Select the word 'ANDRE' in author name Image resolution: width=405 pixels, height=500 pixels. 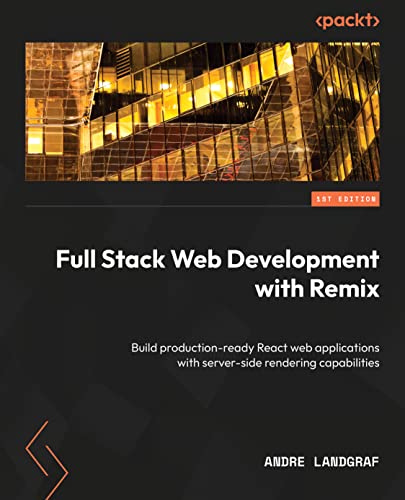(x=284, y=462)
